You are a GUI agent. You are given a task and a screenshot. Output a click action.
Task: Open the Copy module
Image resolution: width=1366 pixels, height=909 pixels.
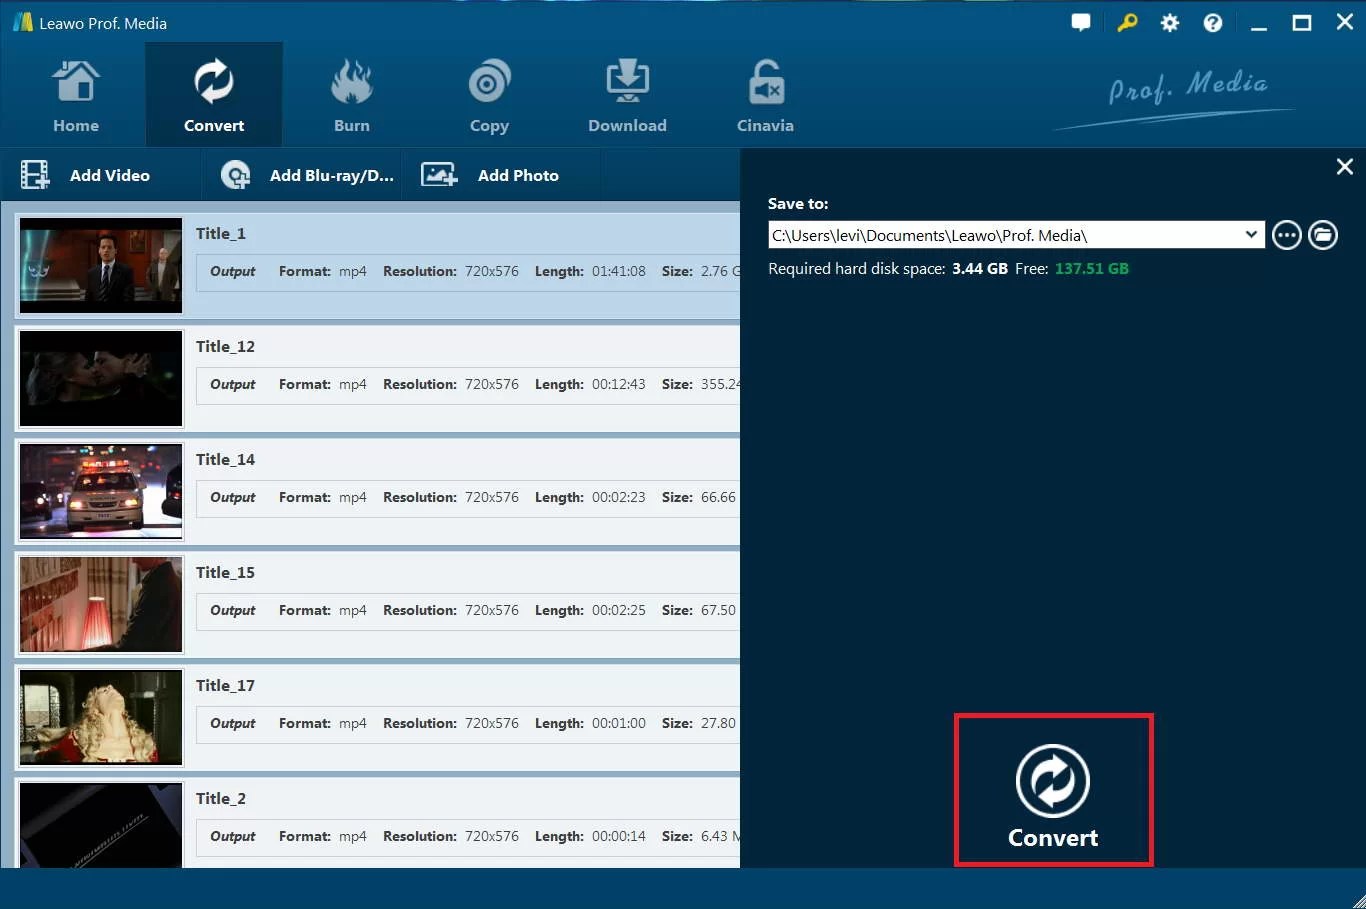489,93
